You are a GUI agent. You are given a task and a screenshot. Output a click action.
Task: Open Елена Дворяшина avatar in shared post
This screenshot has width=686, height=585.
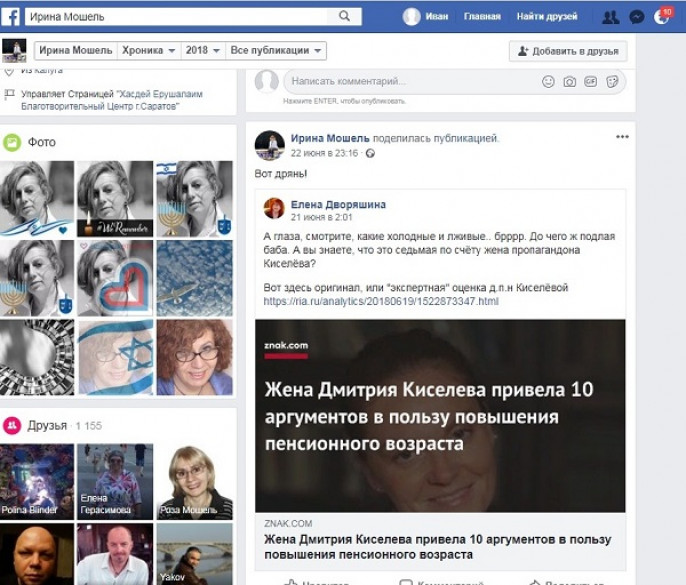coord(274,208)
